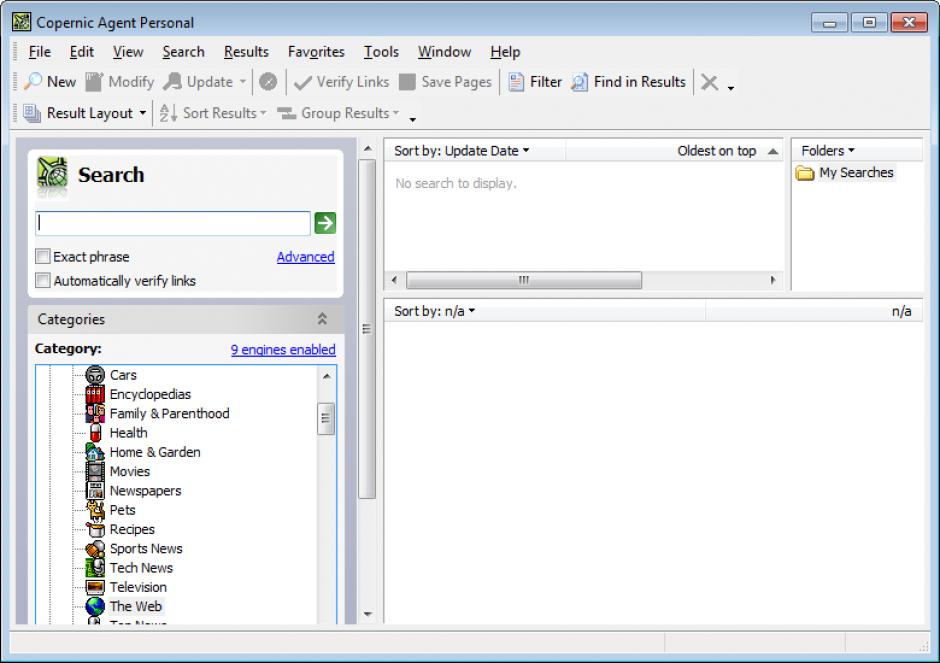Image resolution: width=940 pixels, height=663 pixels.
Task: Open the Window menu
Action: (444, 52)
